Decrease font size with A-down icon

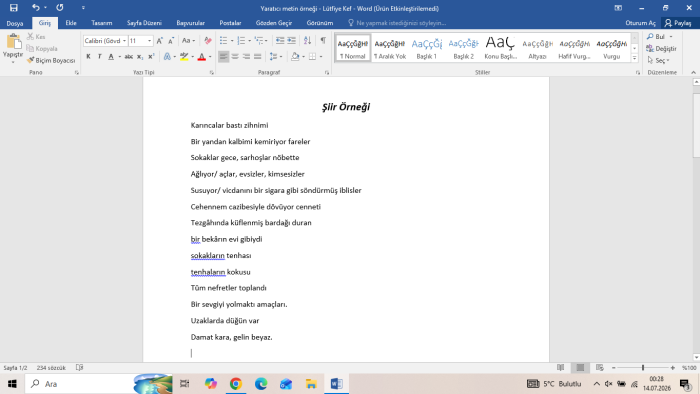click(171, 41)
